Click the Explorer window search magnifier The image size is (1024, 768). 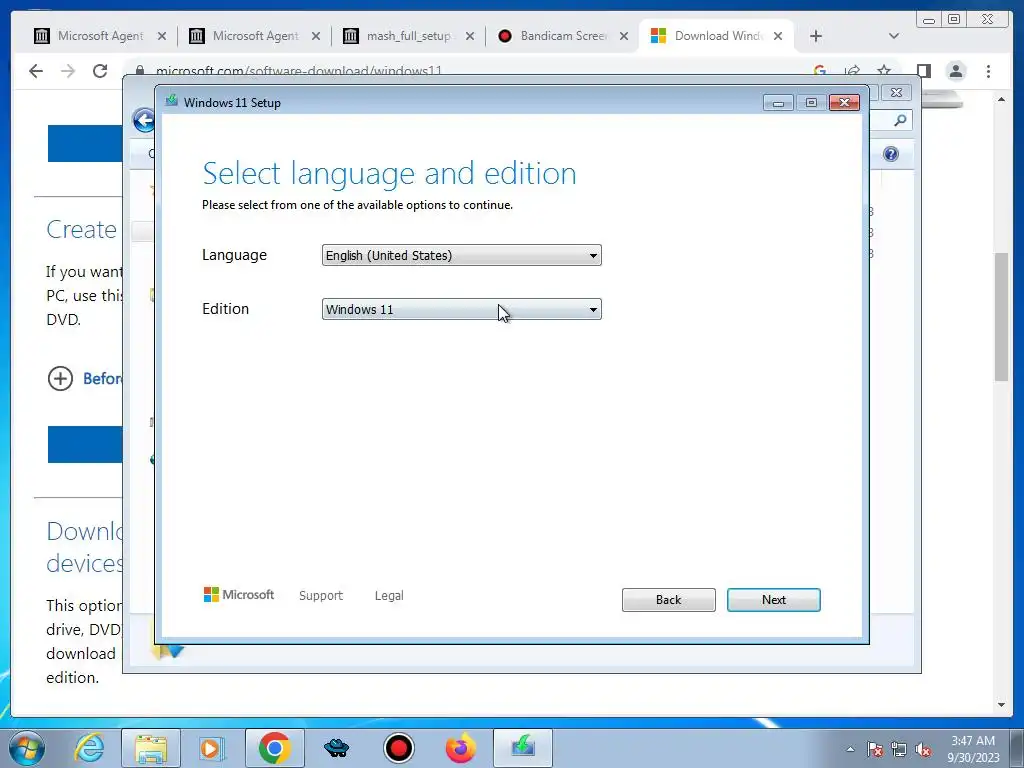(x=900, y=120)
